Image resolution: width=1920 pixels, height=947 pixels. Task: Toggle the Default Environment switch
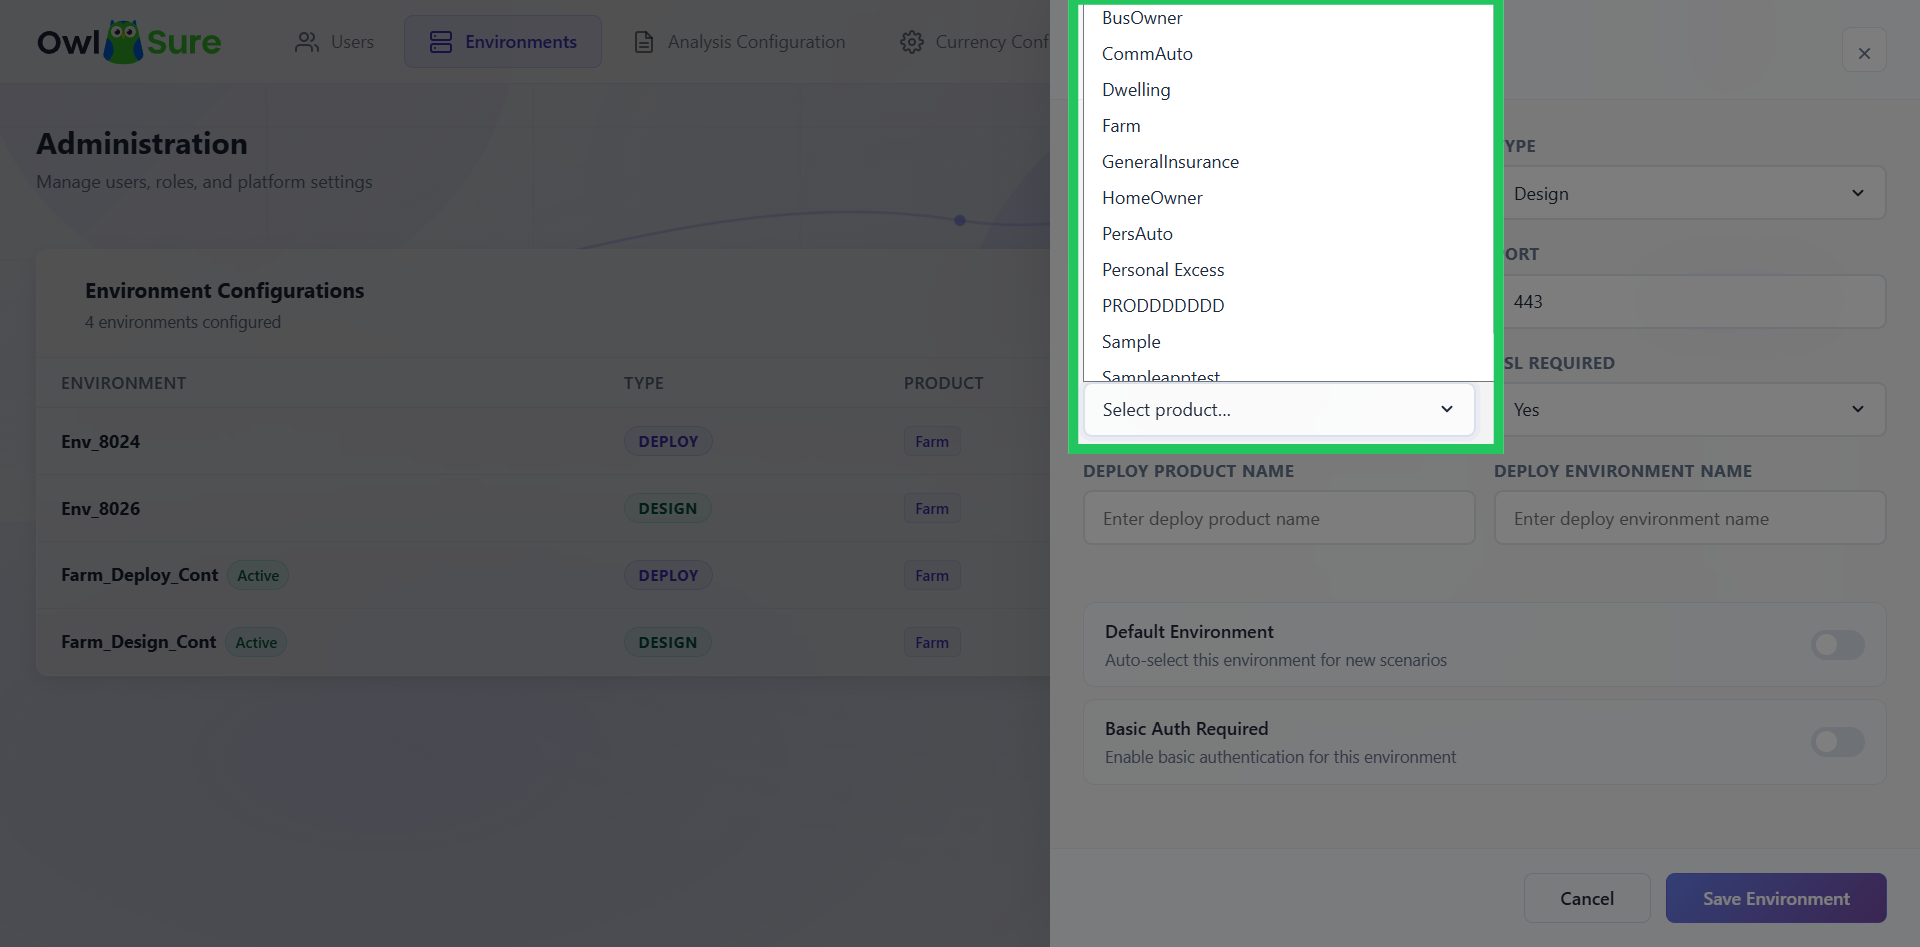[x=1838, y=645]
